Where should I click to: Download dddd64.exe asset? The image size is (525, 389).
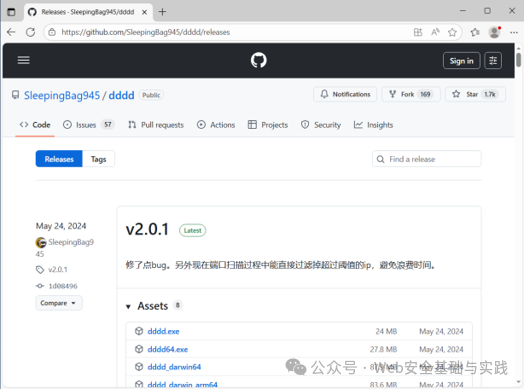point(168,349)
